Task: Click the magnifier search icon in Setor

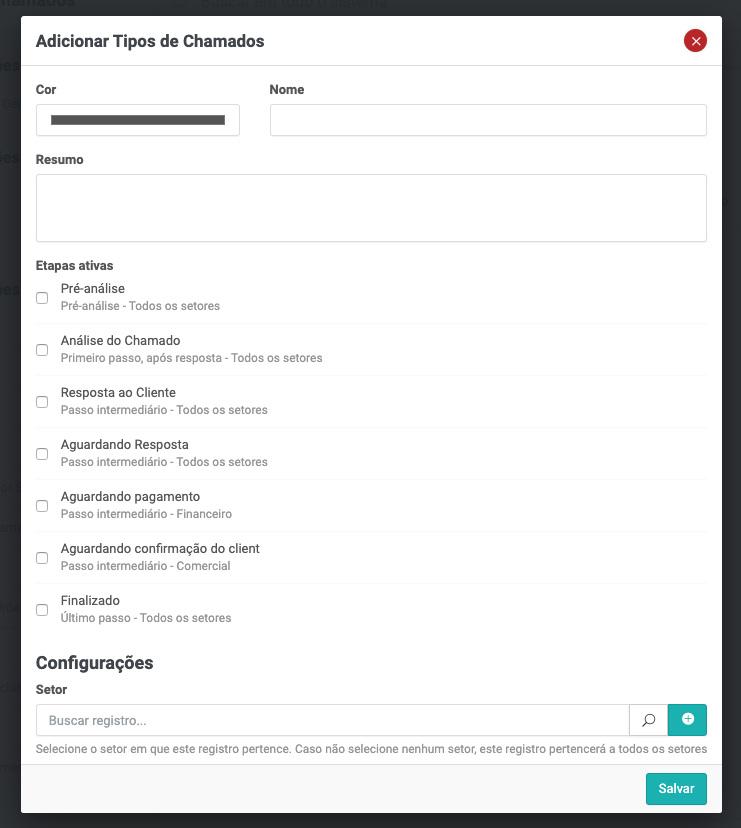Action: [x=648, y=720]
